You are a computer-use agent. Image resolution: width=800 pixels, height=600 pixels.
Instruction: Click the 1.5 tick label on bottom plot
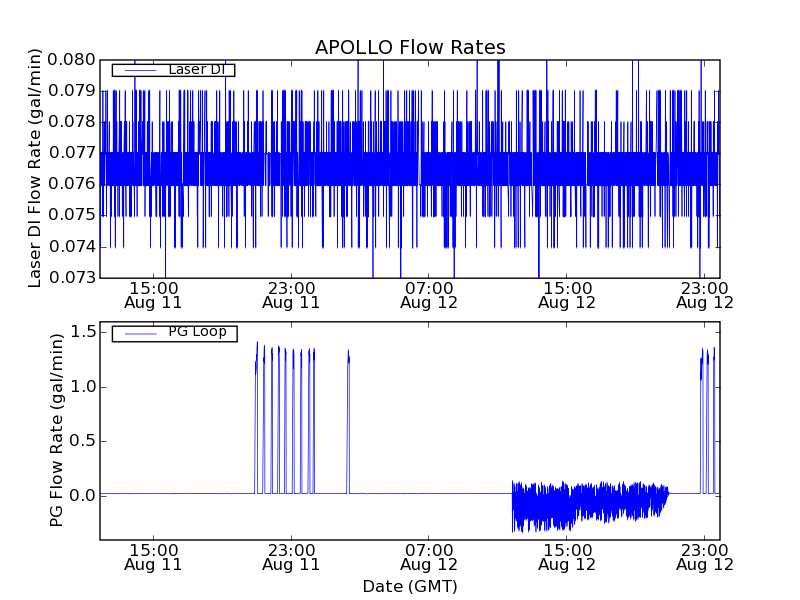[x=84, y=331]
